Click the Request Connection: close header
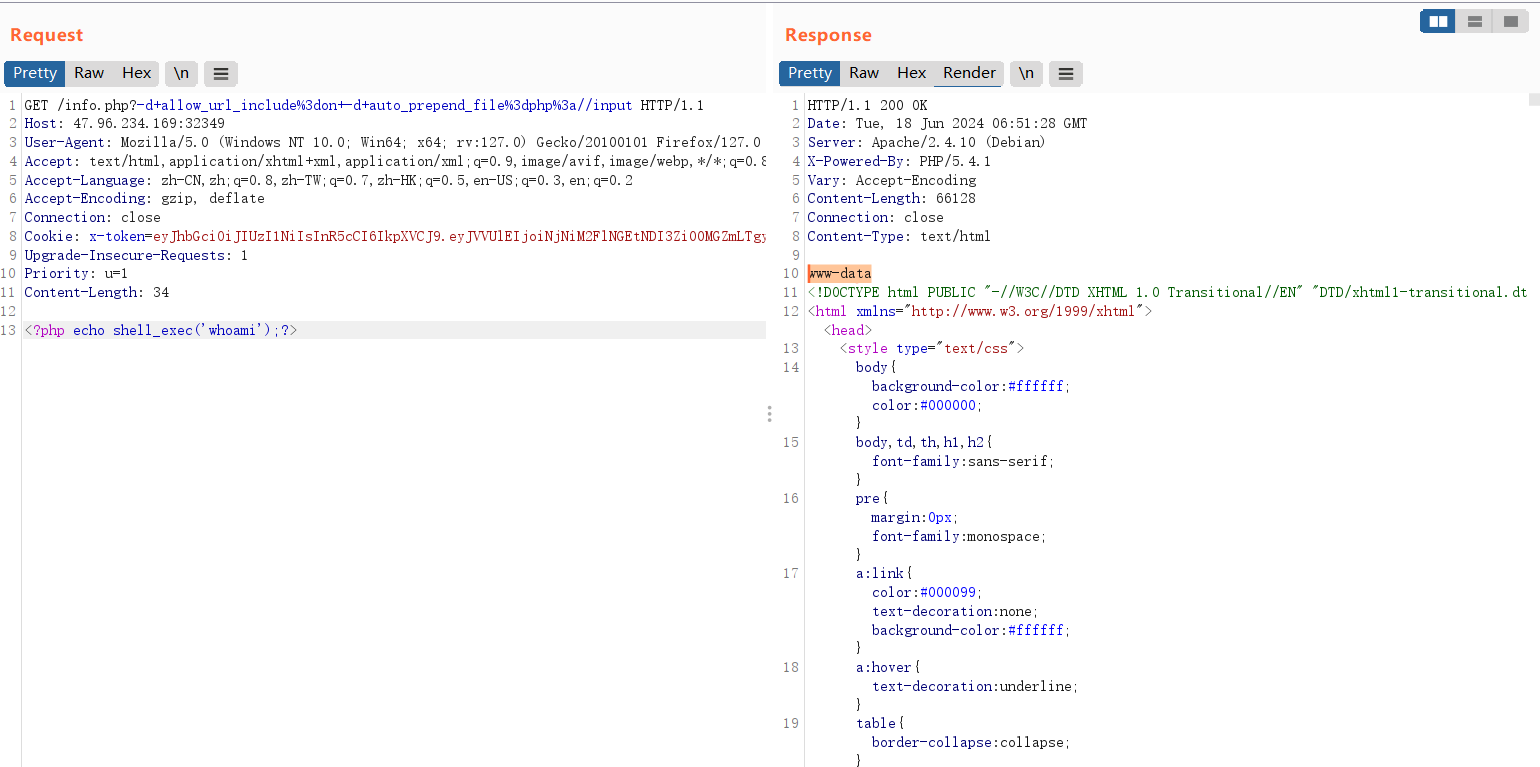1540x767 pixels. click(x=92, y=218)
